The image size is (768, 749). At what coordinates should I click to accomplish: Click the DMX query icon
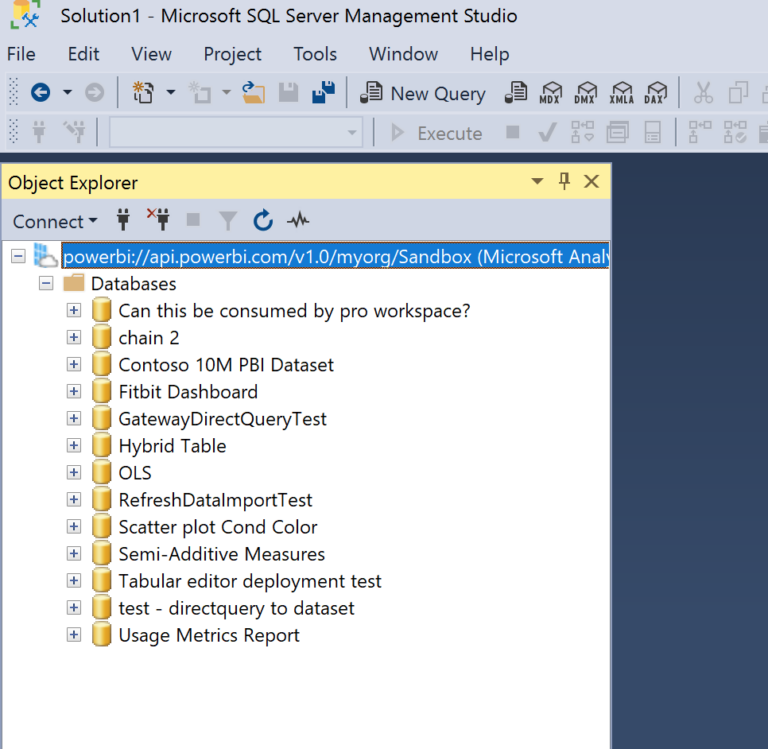(x=585, y=93)
